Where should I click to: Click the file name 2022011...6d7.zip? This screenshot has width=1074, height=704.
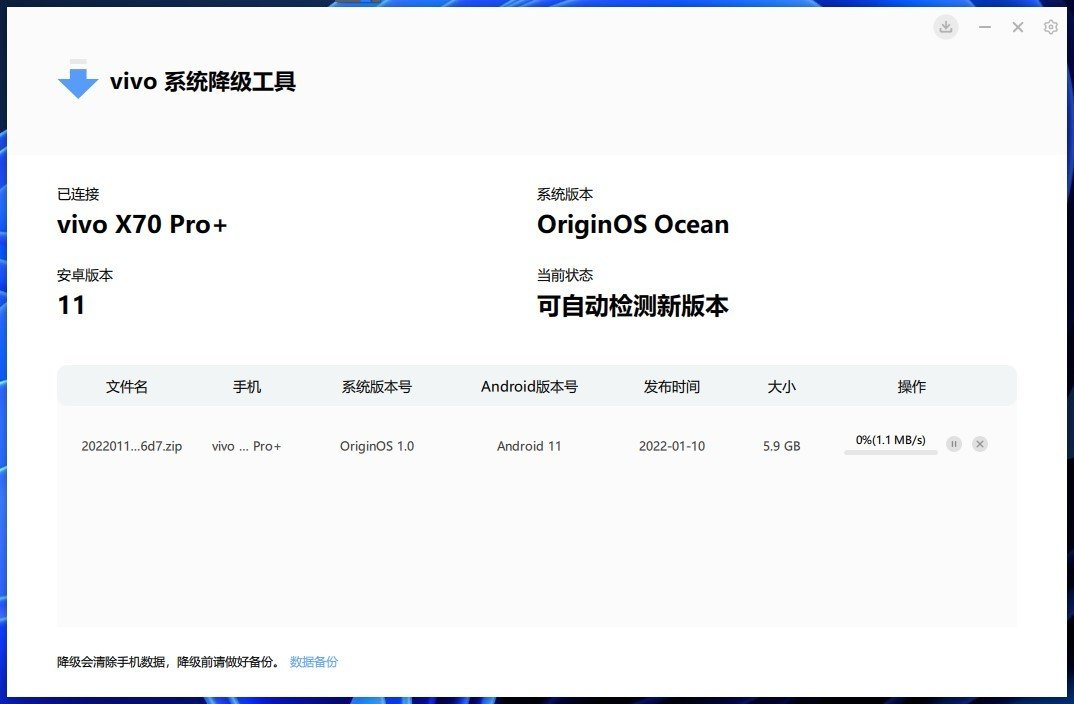pos(132,446)
